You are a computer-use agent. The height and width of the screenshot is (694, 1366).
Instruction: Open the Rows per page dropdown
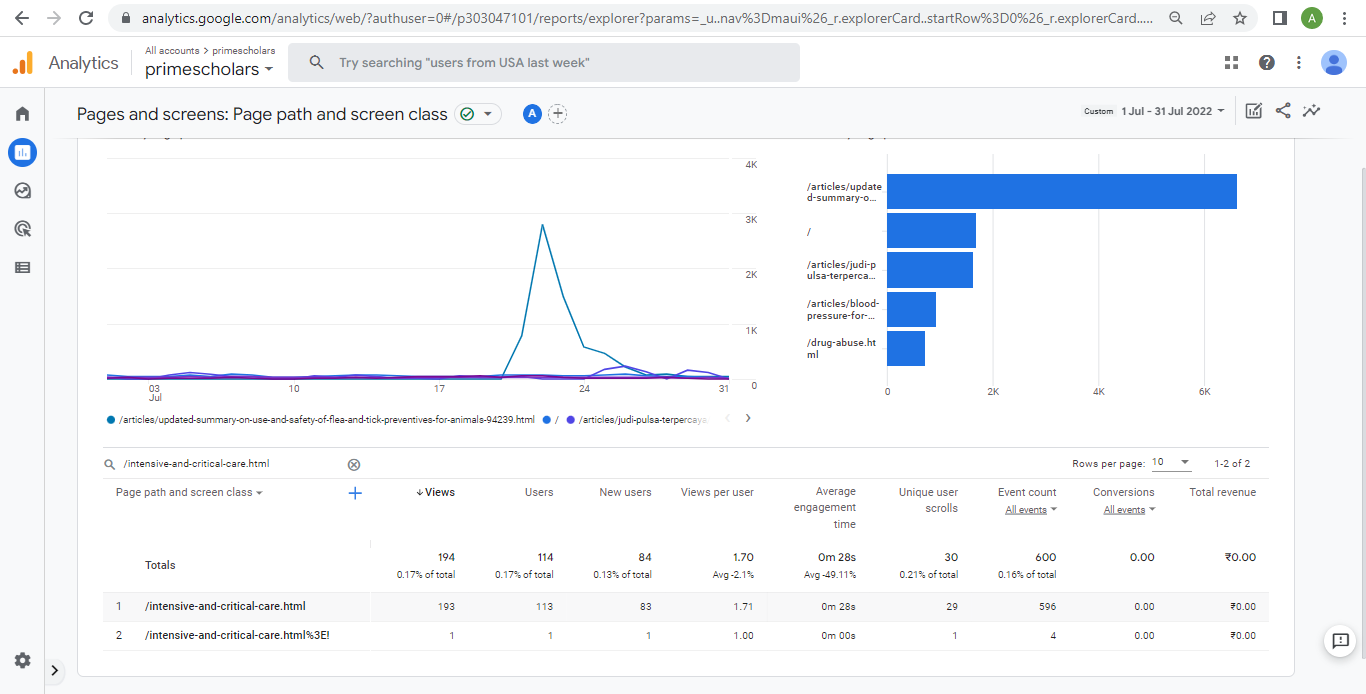[1172, 463]
